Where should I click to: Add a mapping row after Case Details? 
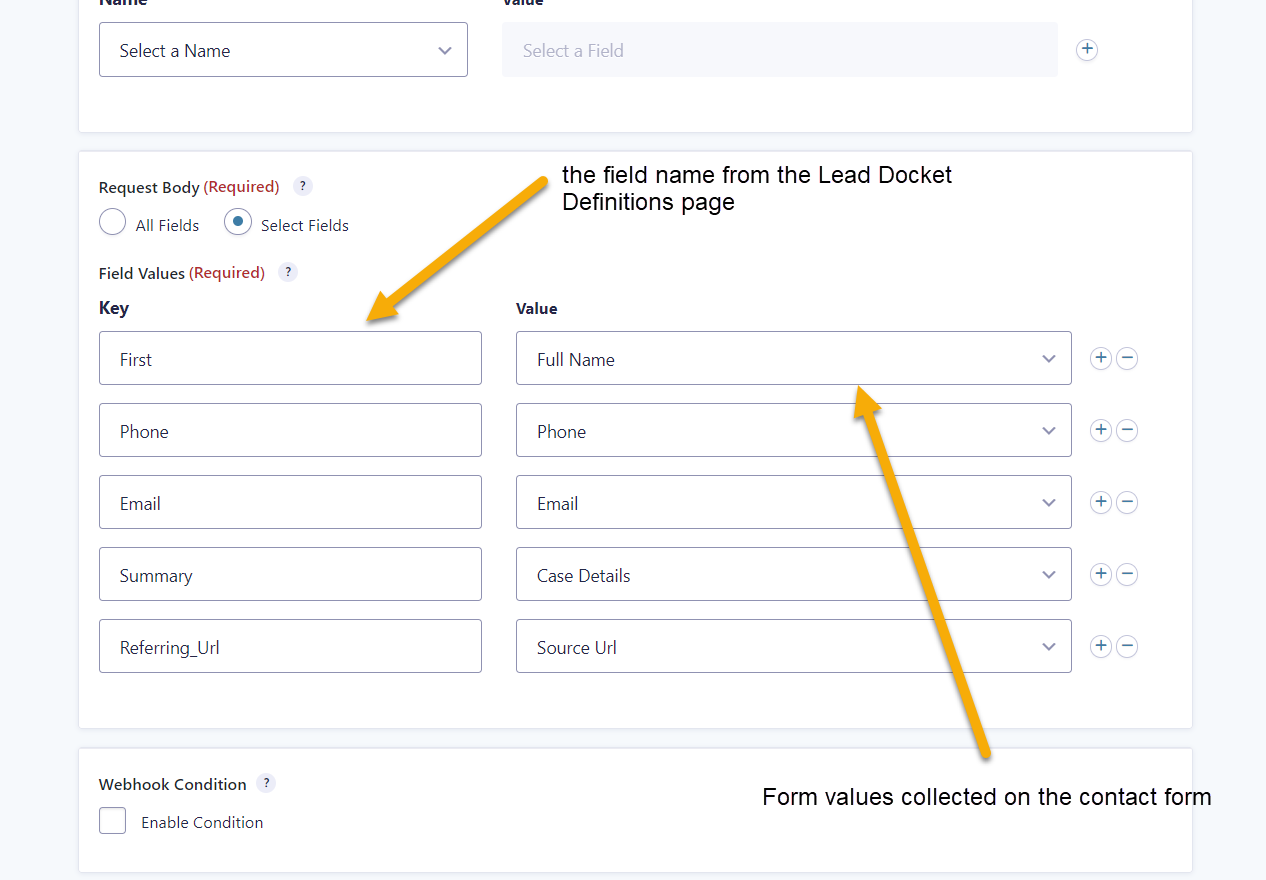click(x=1100, y=574)
